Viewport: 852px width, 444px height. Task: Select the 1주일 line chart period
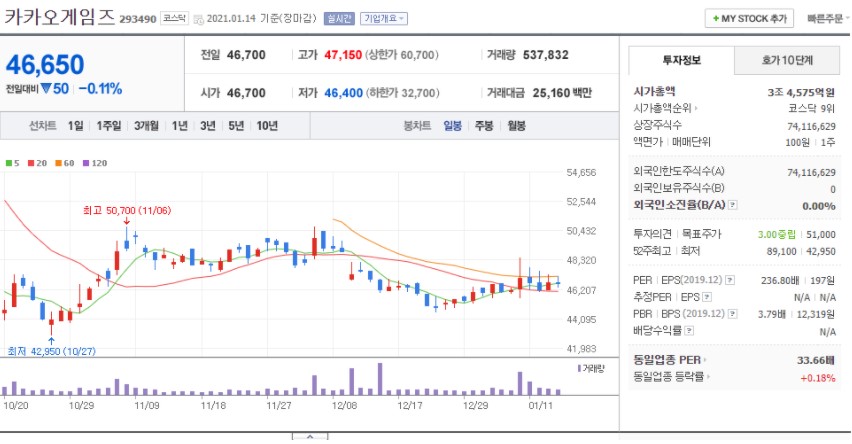pyautogui.click(x=109, y=126)
